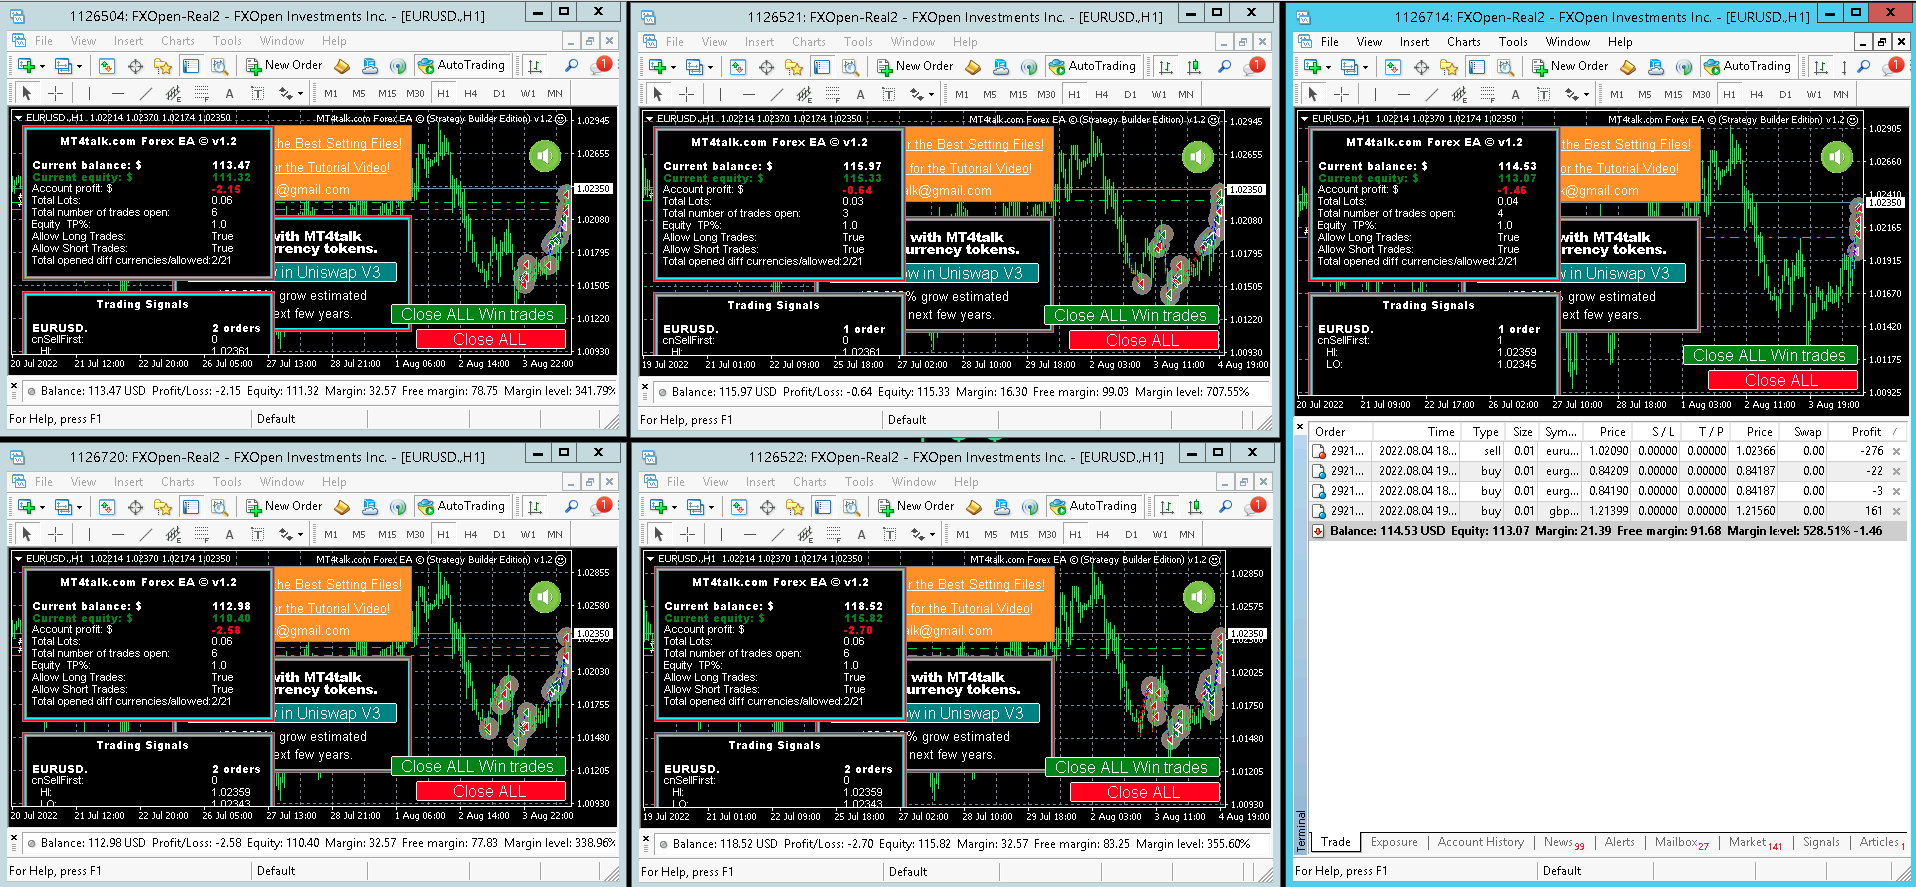Toggle green sound button on chart 1126714
This screenshot has height=887, width=1916.
pyautogui.click(x=1836, y=157)
